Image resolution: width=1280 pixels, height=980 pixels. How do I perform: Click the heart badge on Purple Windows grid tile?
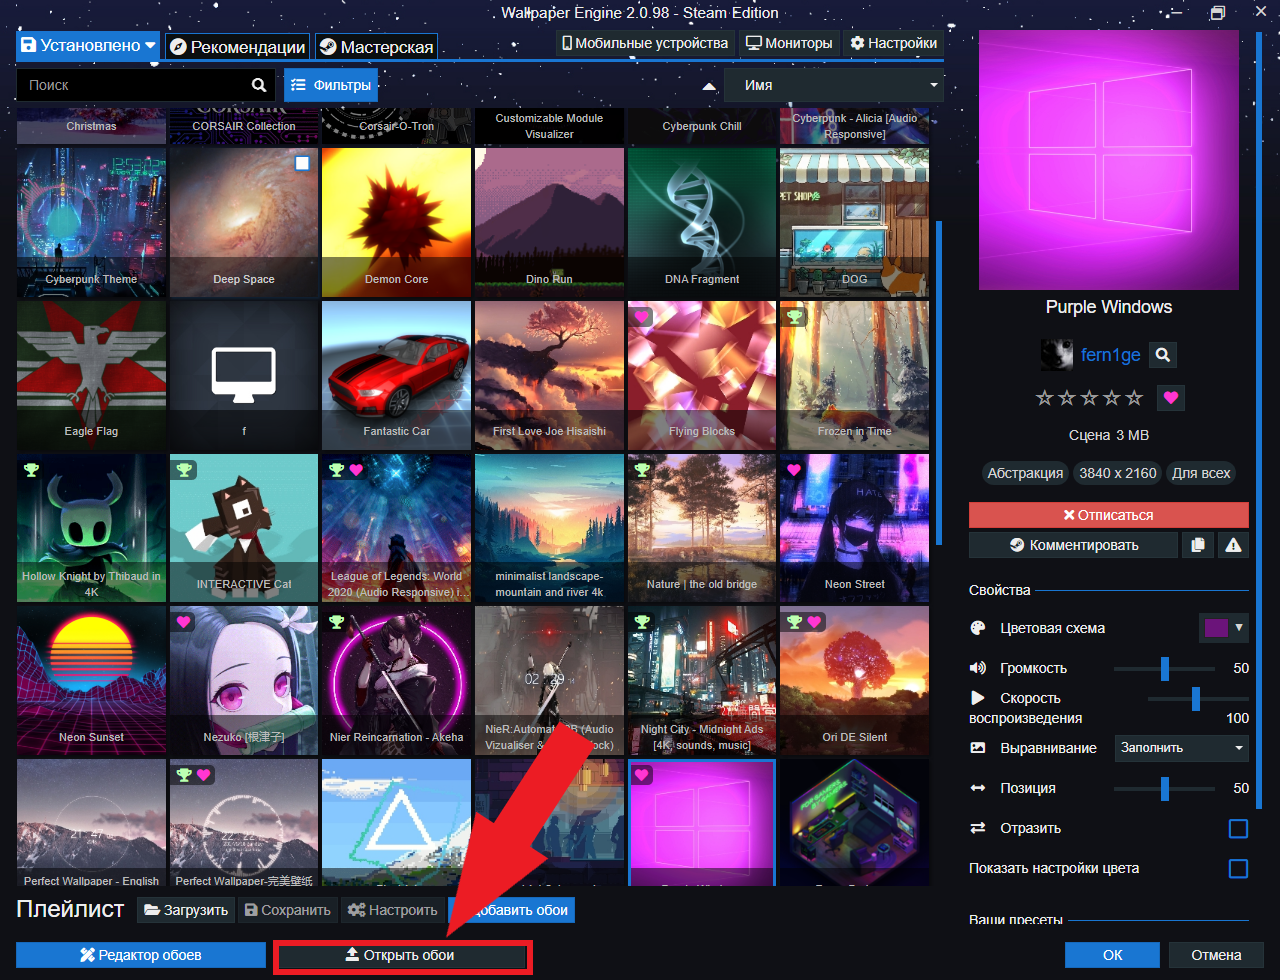pos(642,774)
